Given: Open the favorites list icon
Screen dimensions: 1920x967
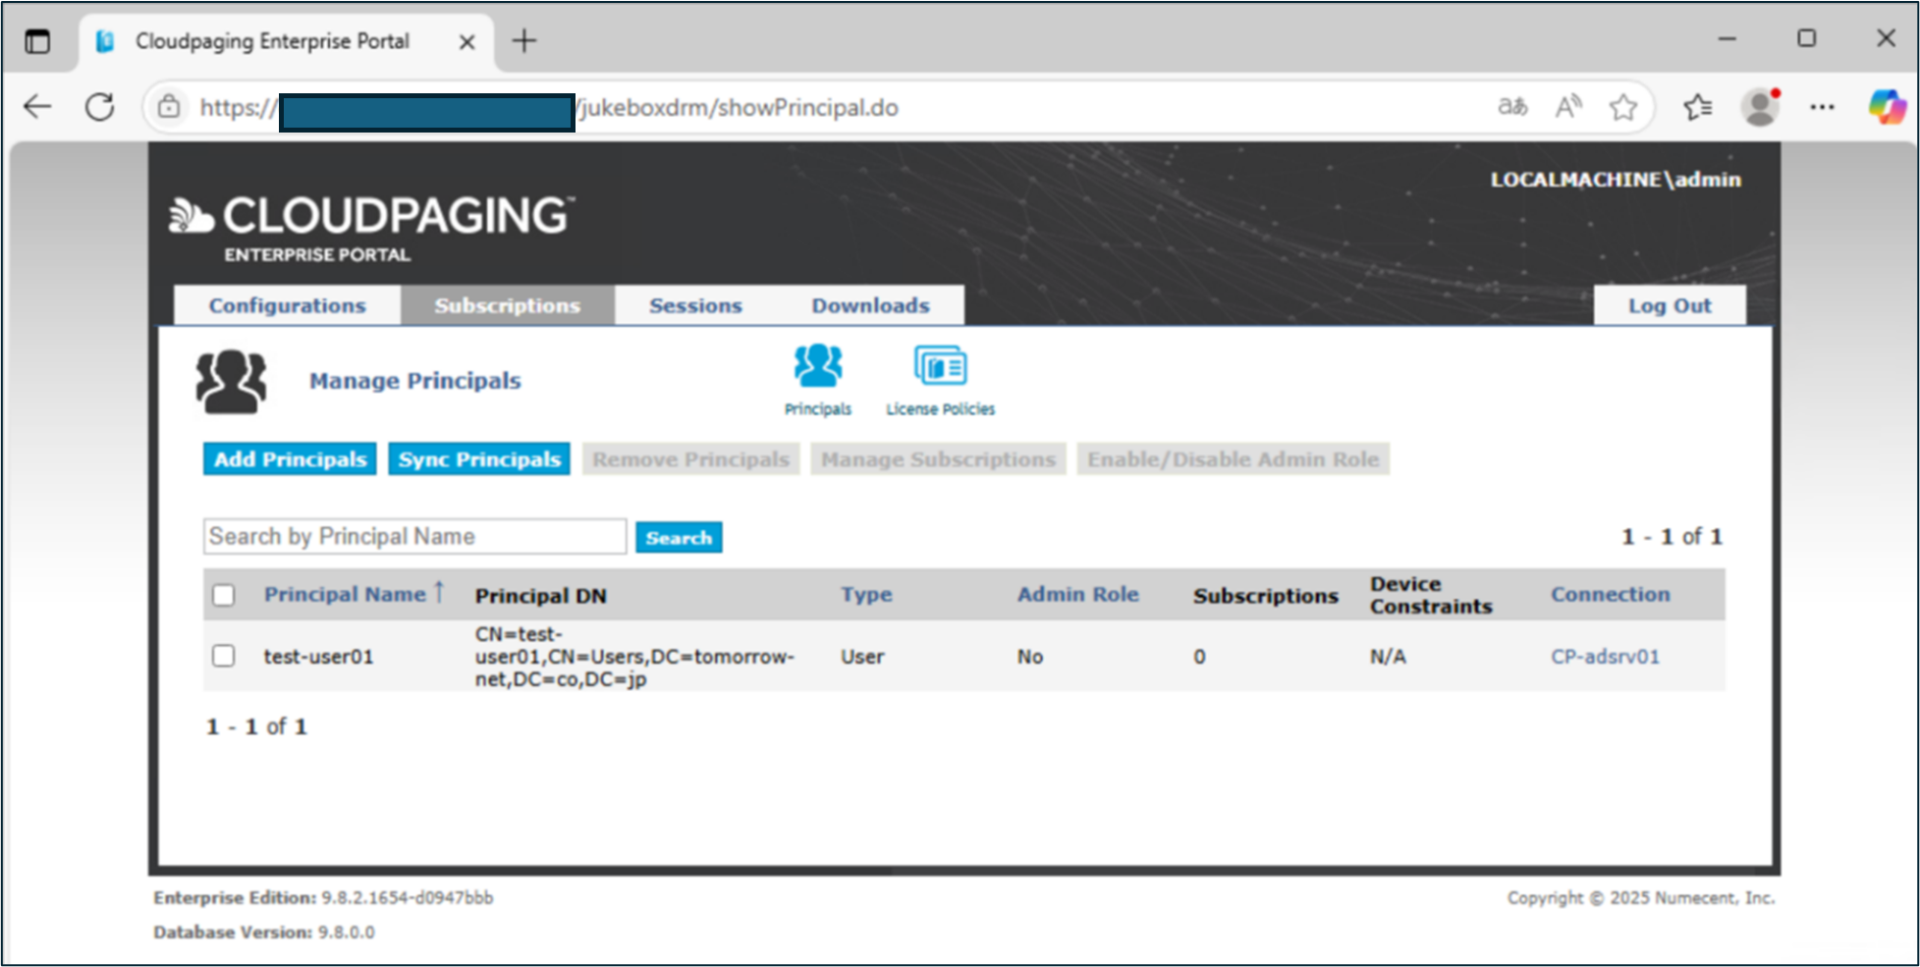Looking at the screenshot, I should tap(1697, 107).
